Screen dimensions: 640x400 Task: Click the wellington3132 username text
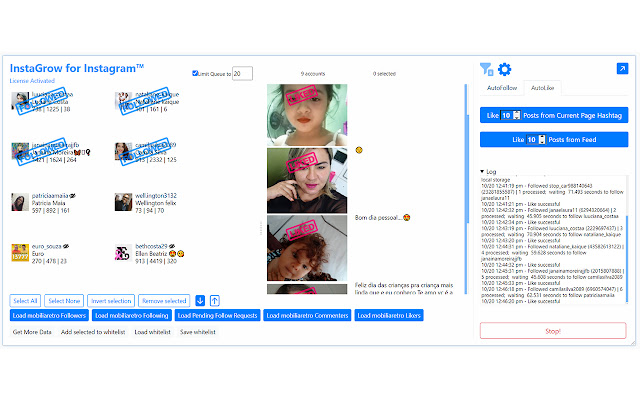pyautogui.click(x=156, y=196)
